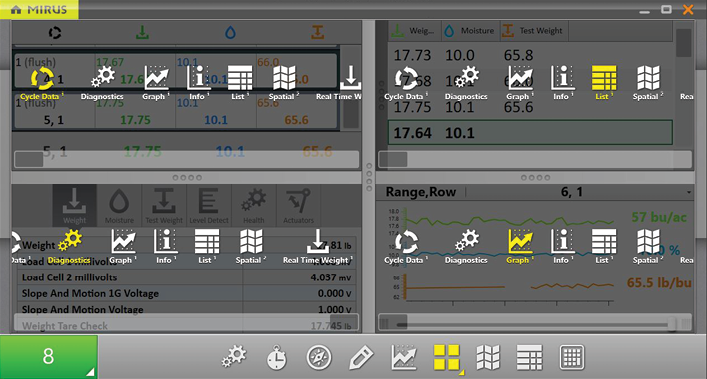Open the Graph view in the top-left pane
Image resolution: width=707 pixels, height=379 pixels.
(156, 83)
